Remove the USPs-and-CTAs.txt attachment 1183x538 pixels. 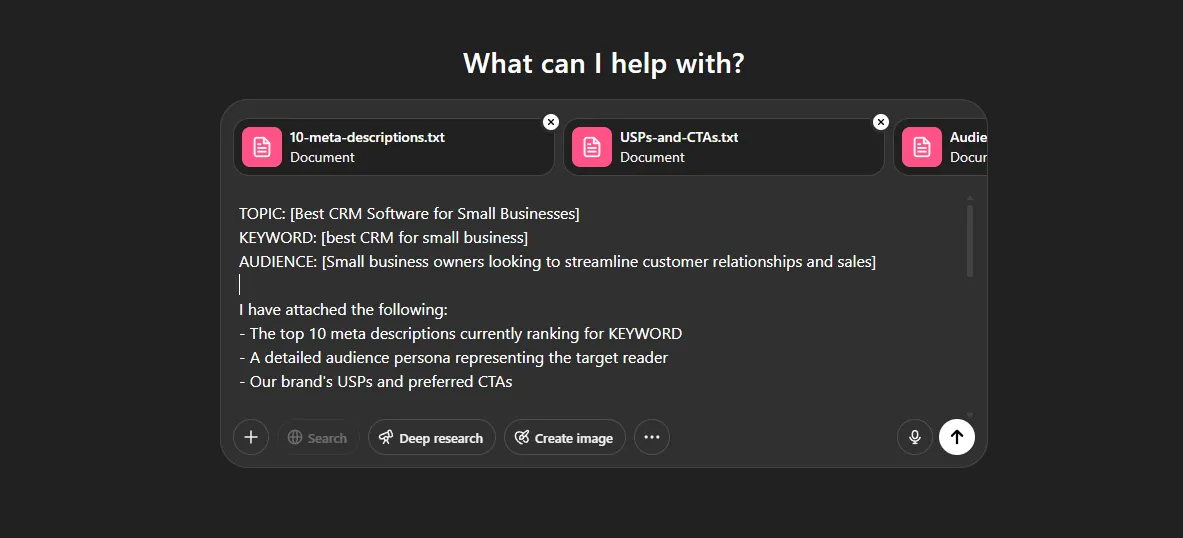[x=880, y=122]
